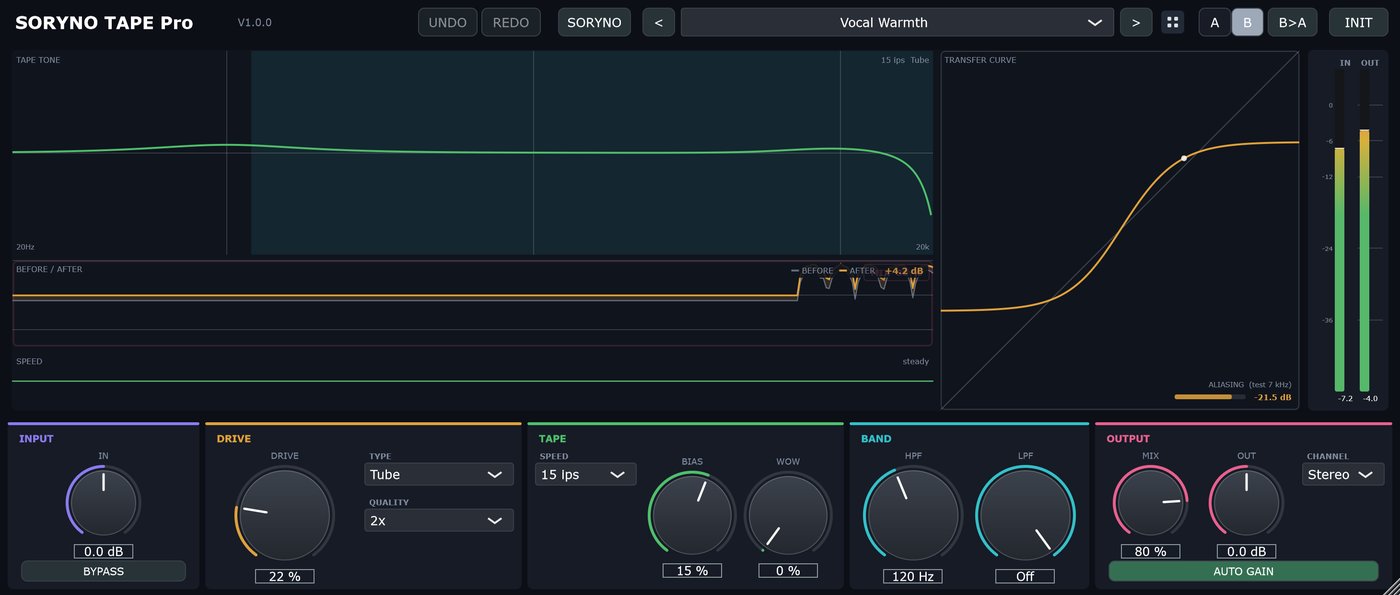The height and width of the screenshot is (595, 1400).
Task: Click the HPF 120 Hz value field
Action: tap(912, 576)
